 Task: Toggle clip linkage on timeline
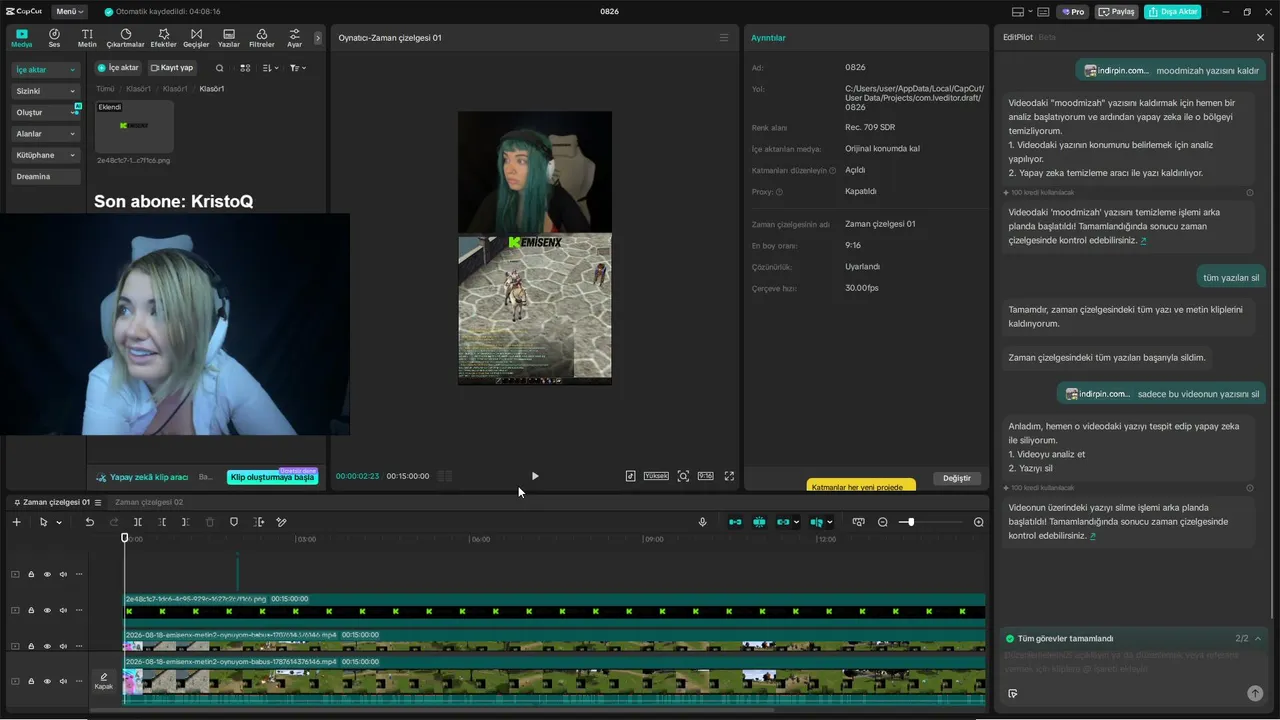tap(783, 522)
